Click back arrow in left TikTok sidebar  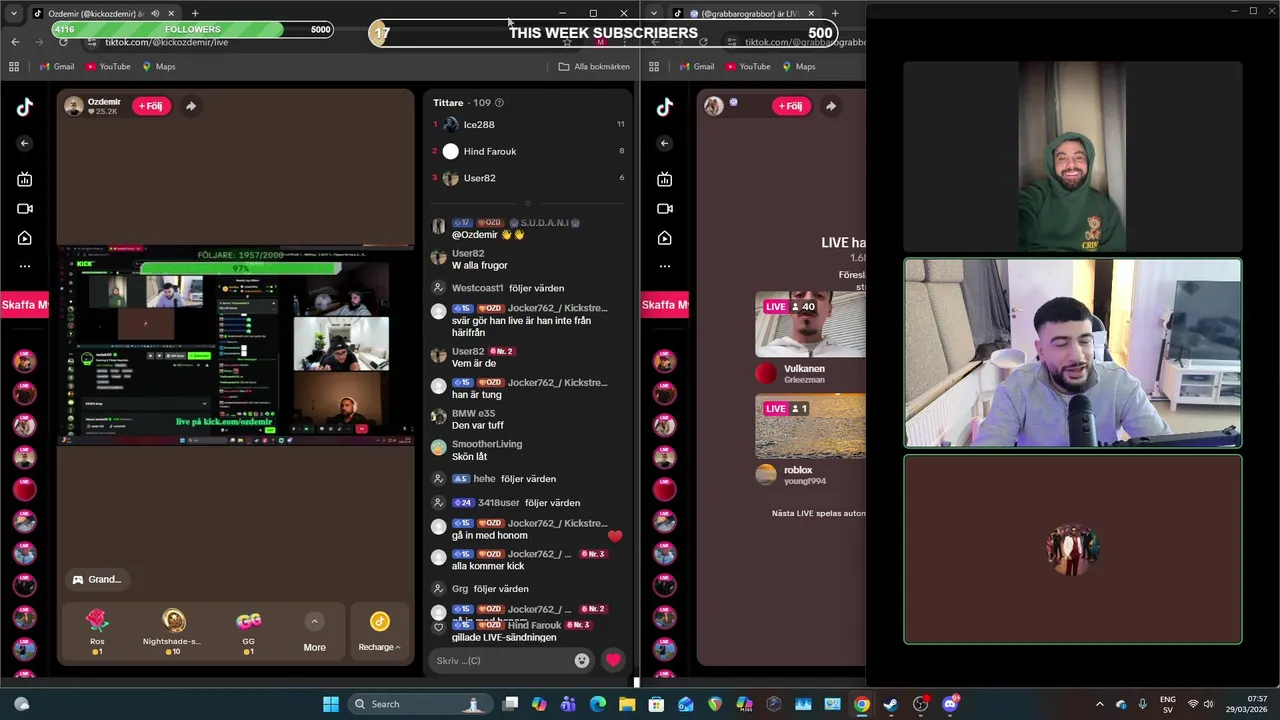tap(25, 143)
